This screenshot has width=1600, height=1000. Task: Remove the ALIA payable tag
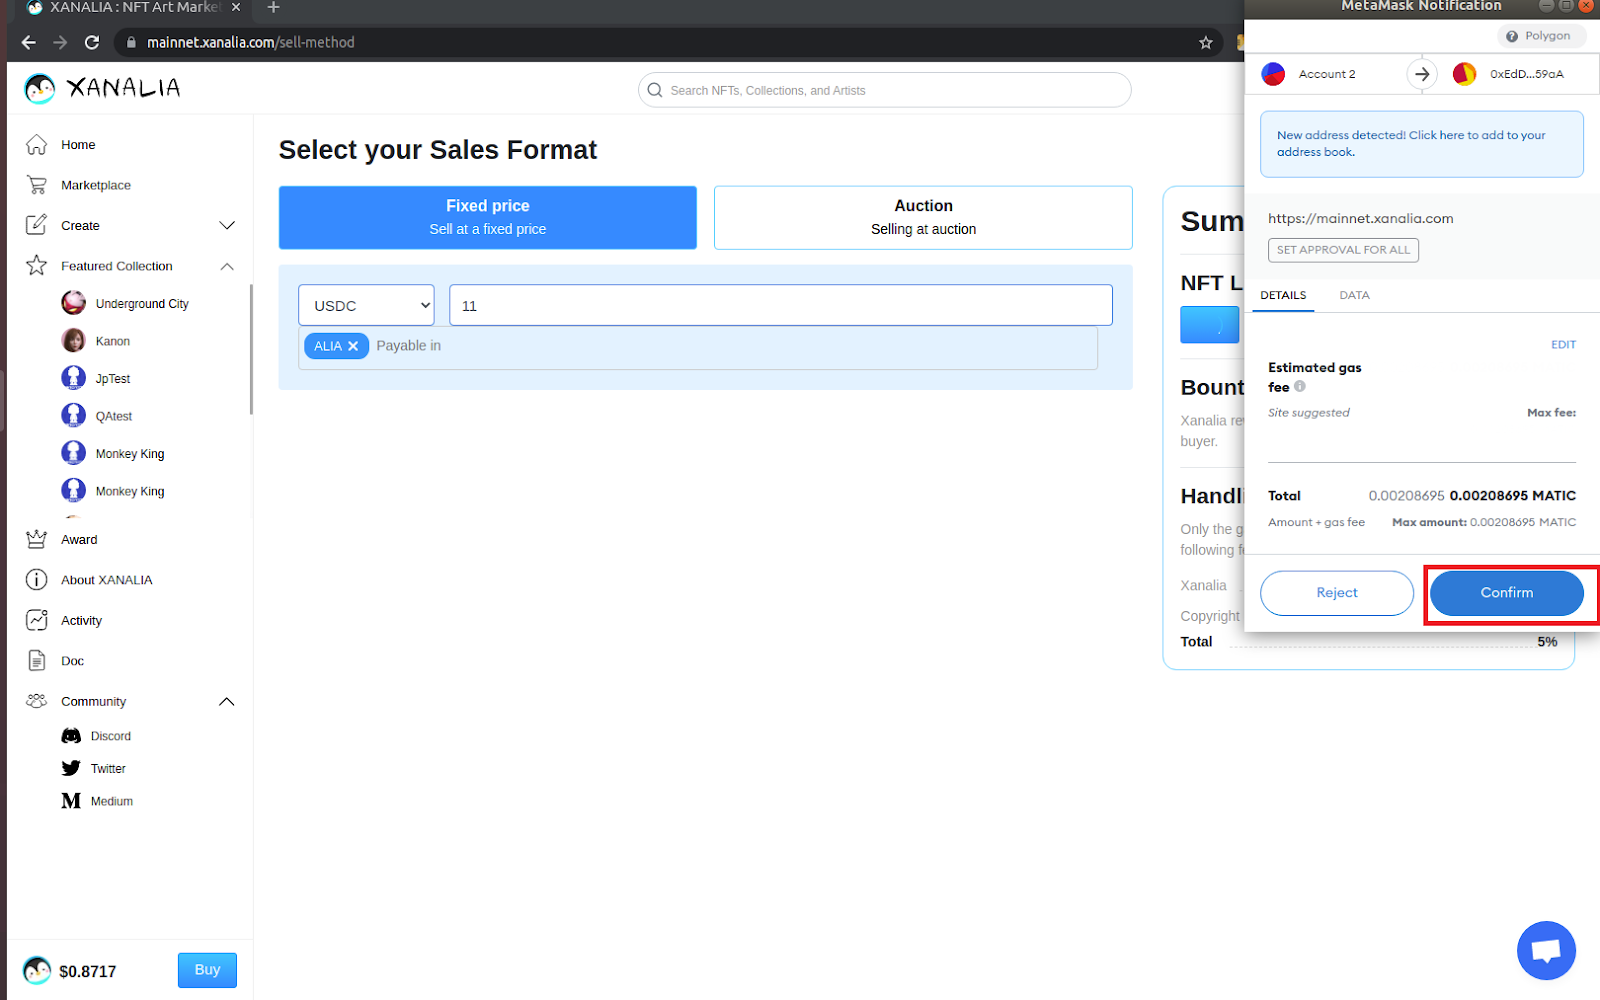(x=353, y=346)
